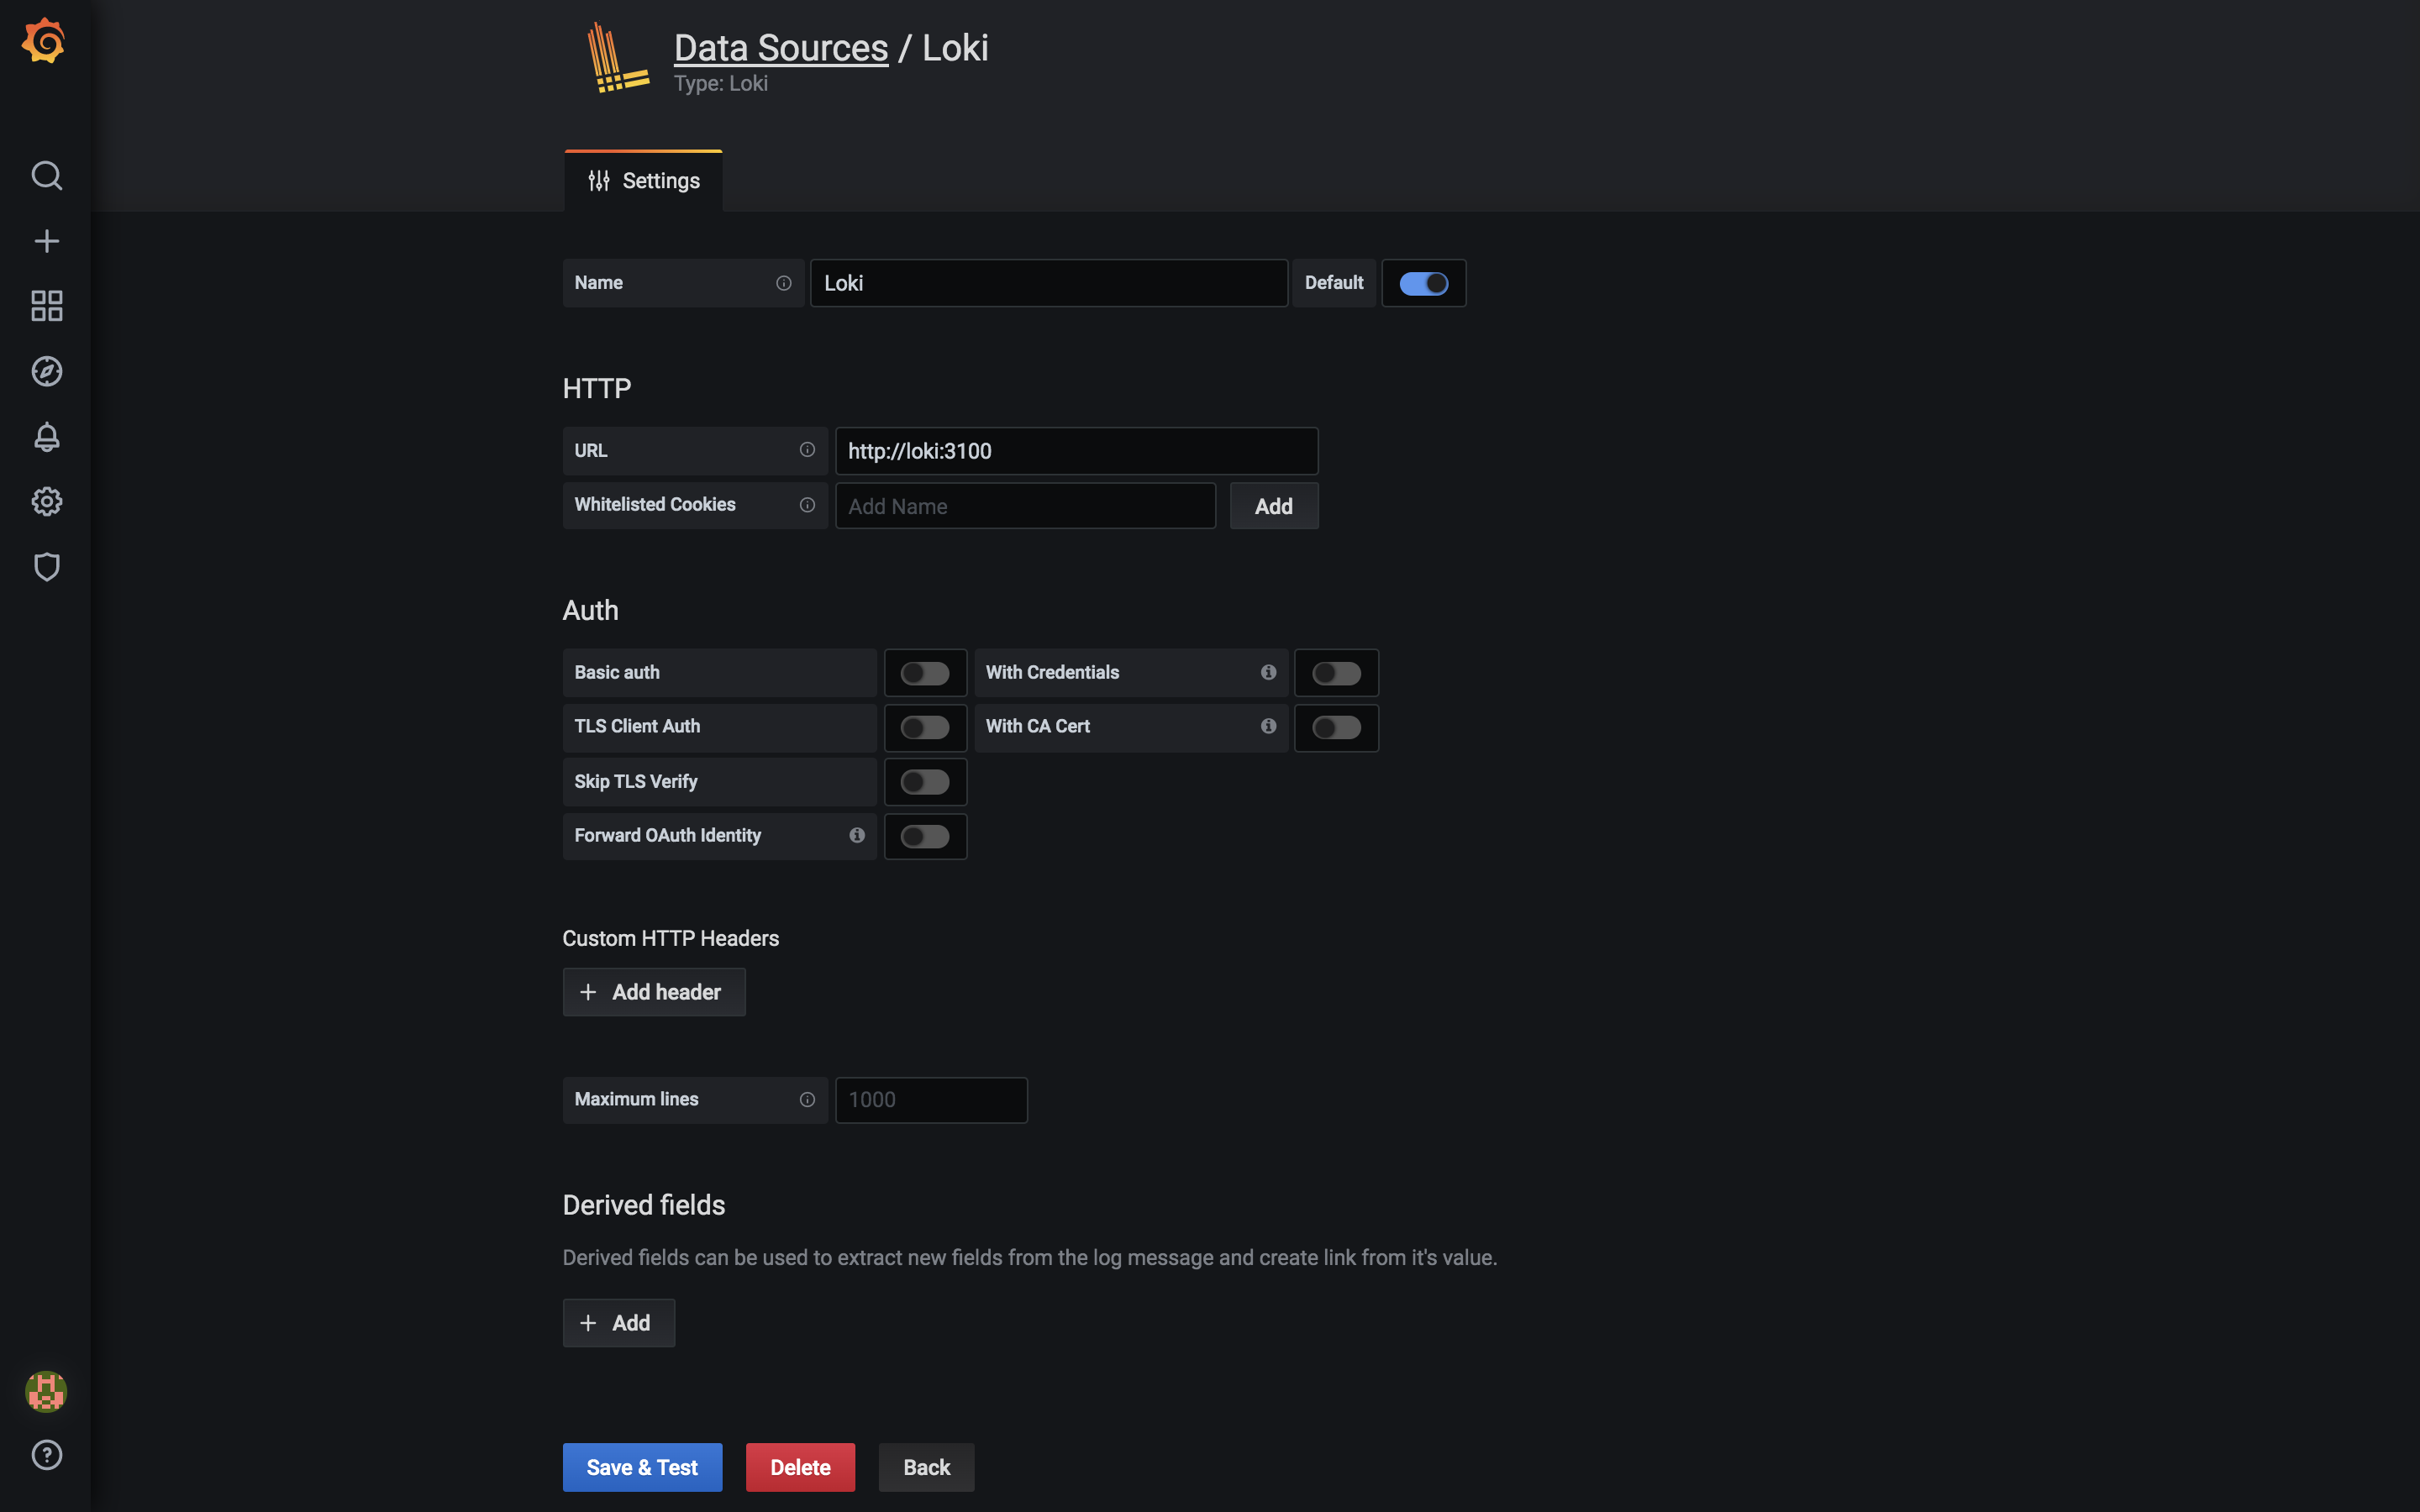Click info icon next to With Credentials
The width and height of the screenshot is (2420, 1512).
coord(1268,672)
